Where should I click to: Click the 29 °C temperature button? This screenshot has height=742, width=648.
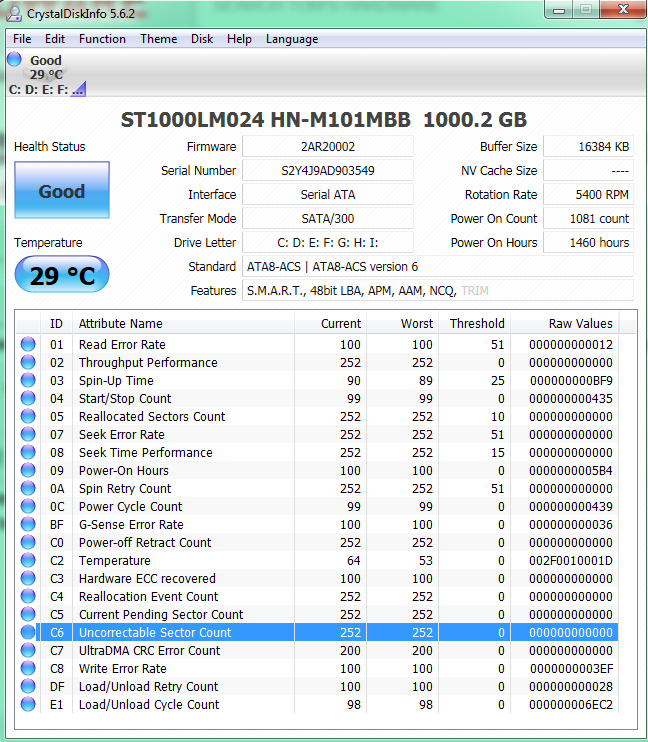point(61,275)
